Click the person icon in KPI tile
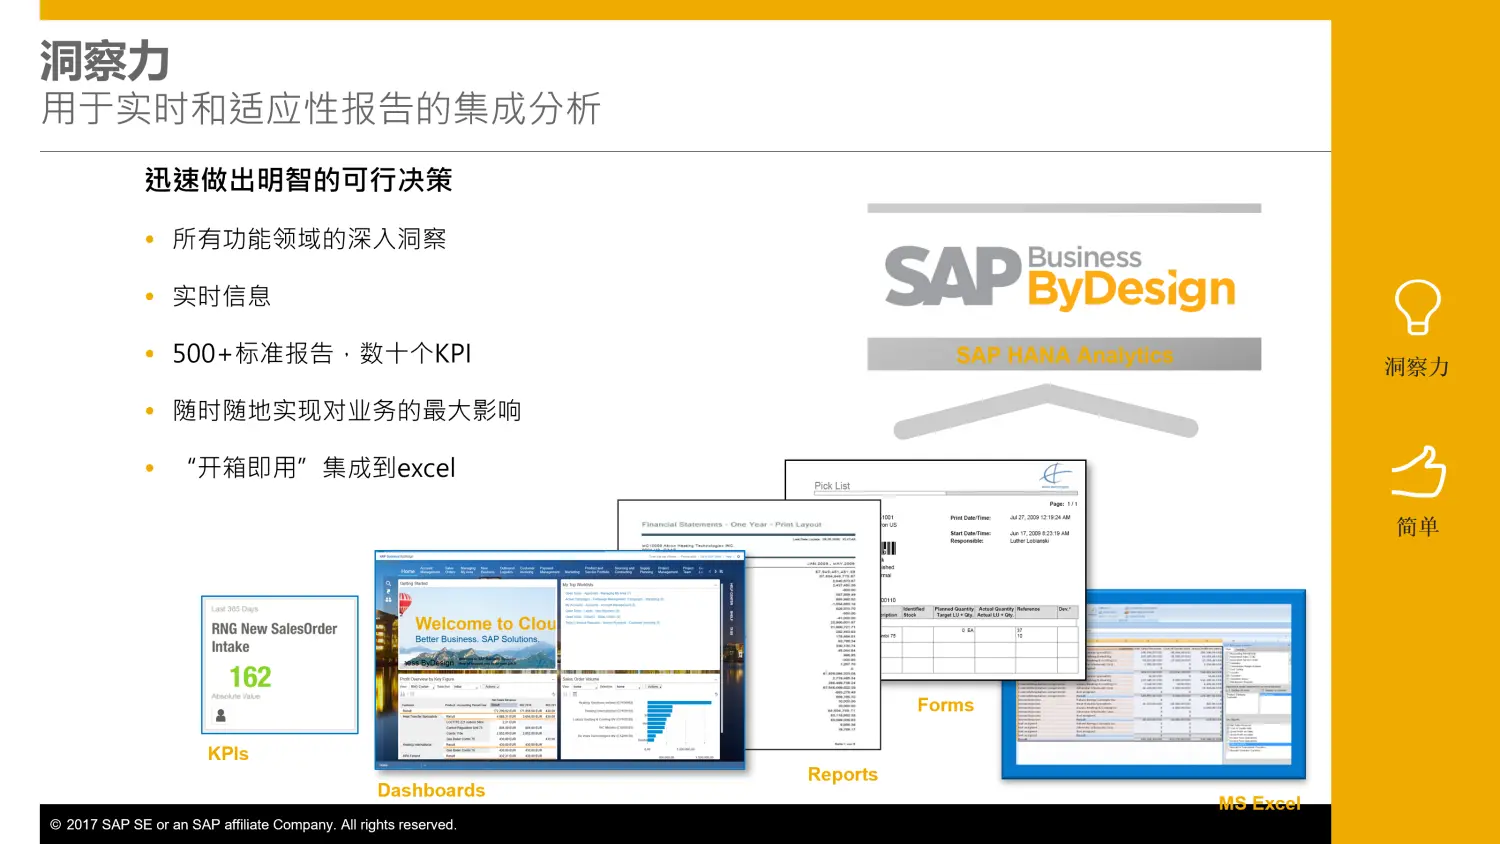This screenshot has width=1500, height=844. (x=221, y=715)
